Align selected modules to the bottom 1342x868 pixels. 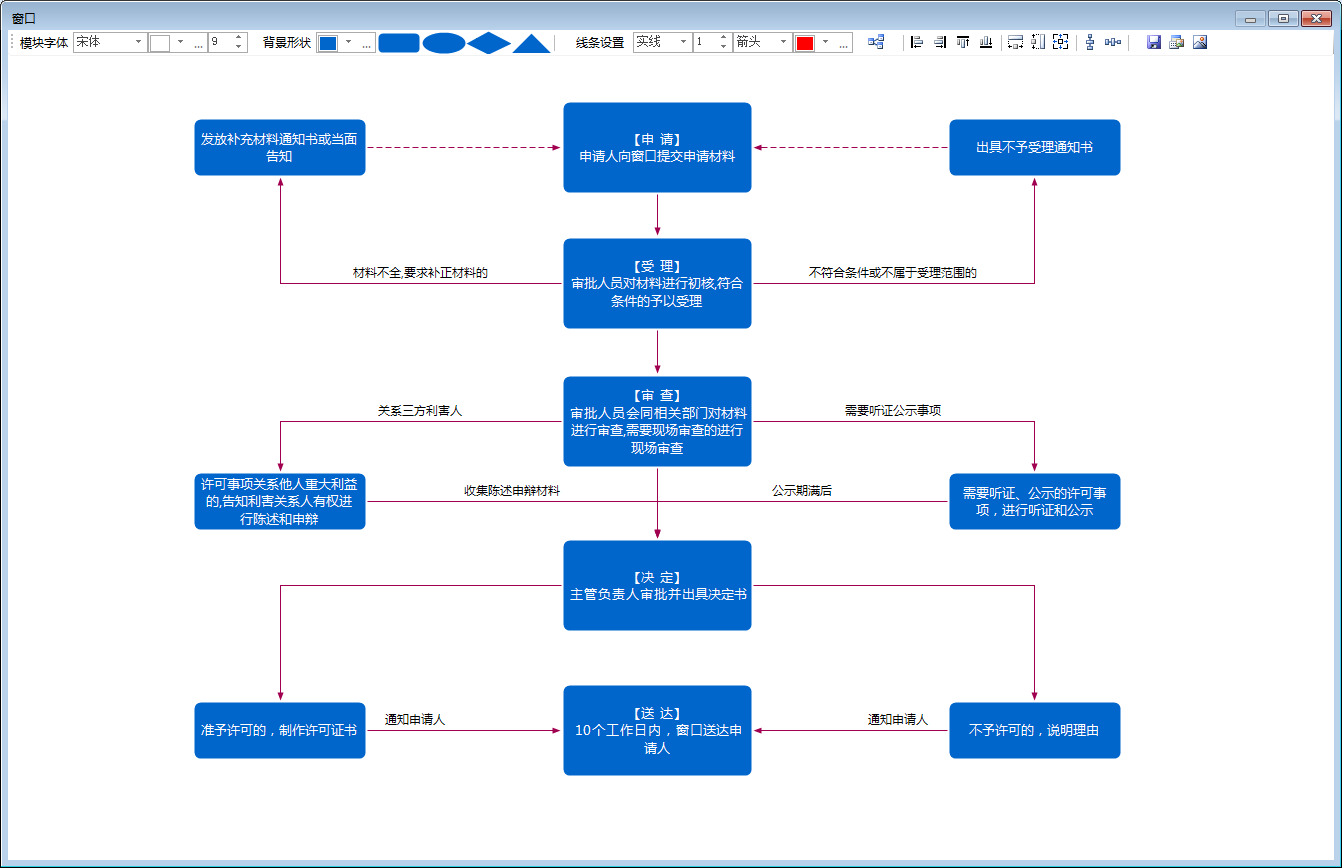986,42
